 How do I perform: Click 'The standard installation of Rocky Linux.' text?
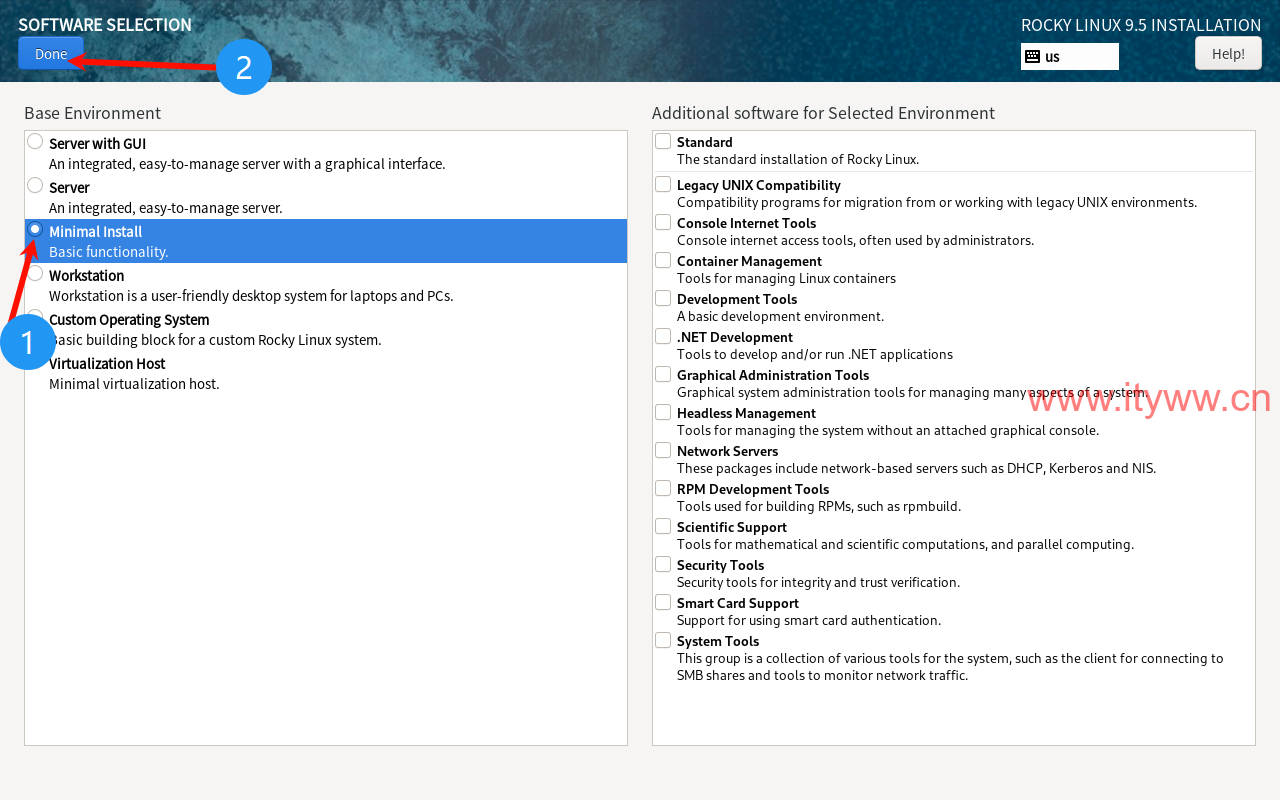click(x=798, y=159)
